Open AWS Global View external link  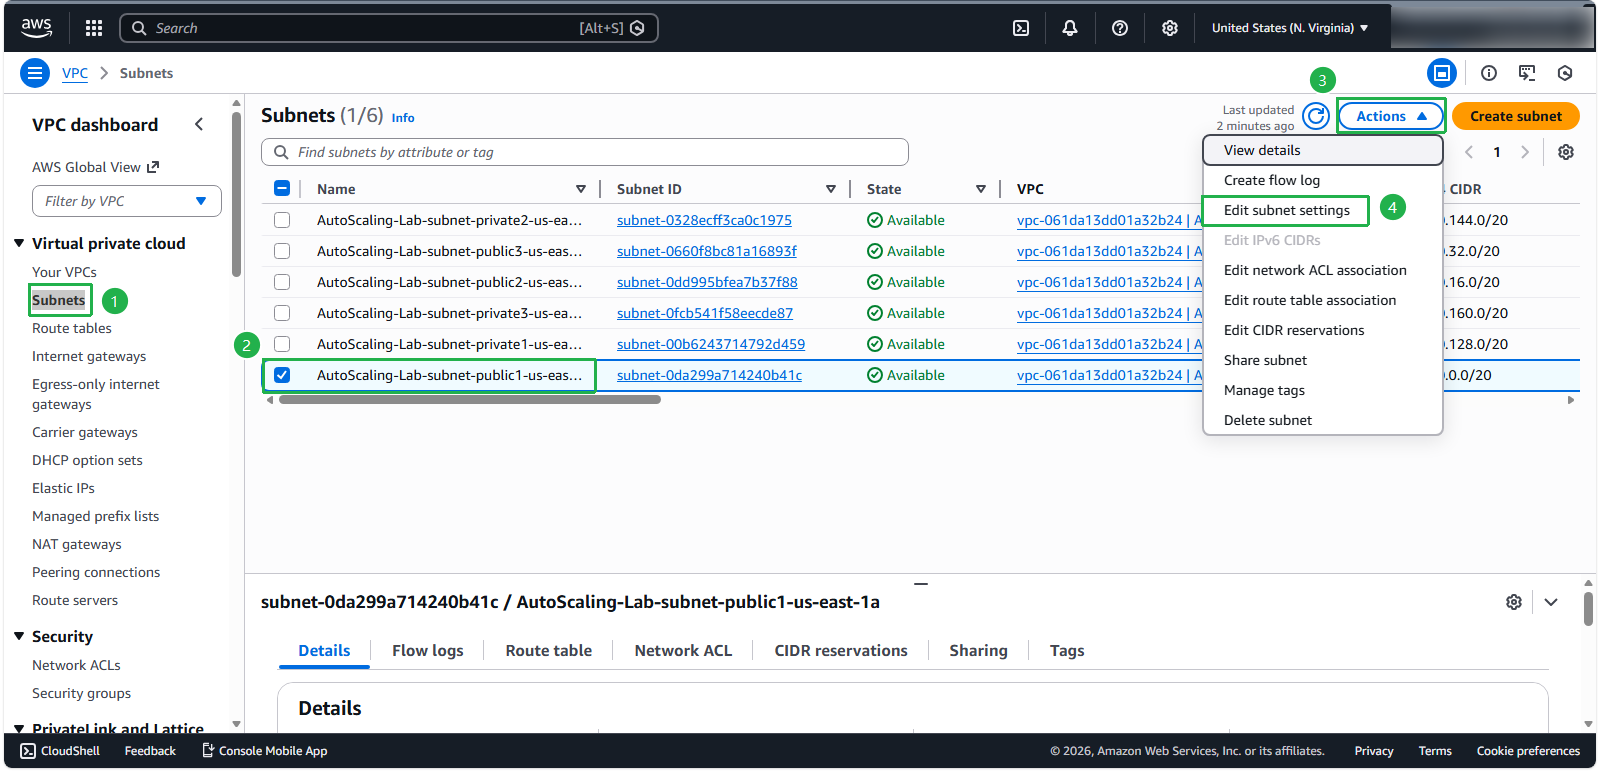click(x=95, y=167)
